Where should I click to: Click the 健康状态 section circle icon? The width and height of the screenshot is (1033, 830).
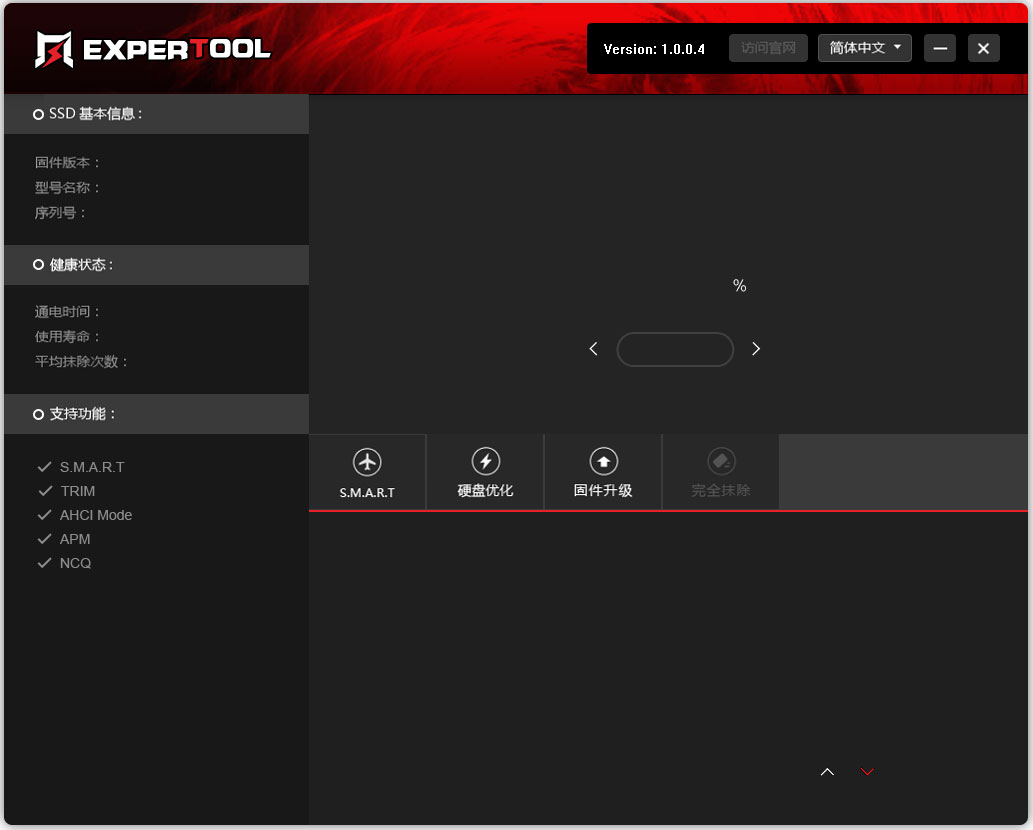click(37, 264)
